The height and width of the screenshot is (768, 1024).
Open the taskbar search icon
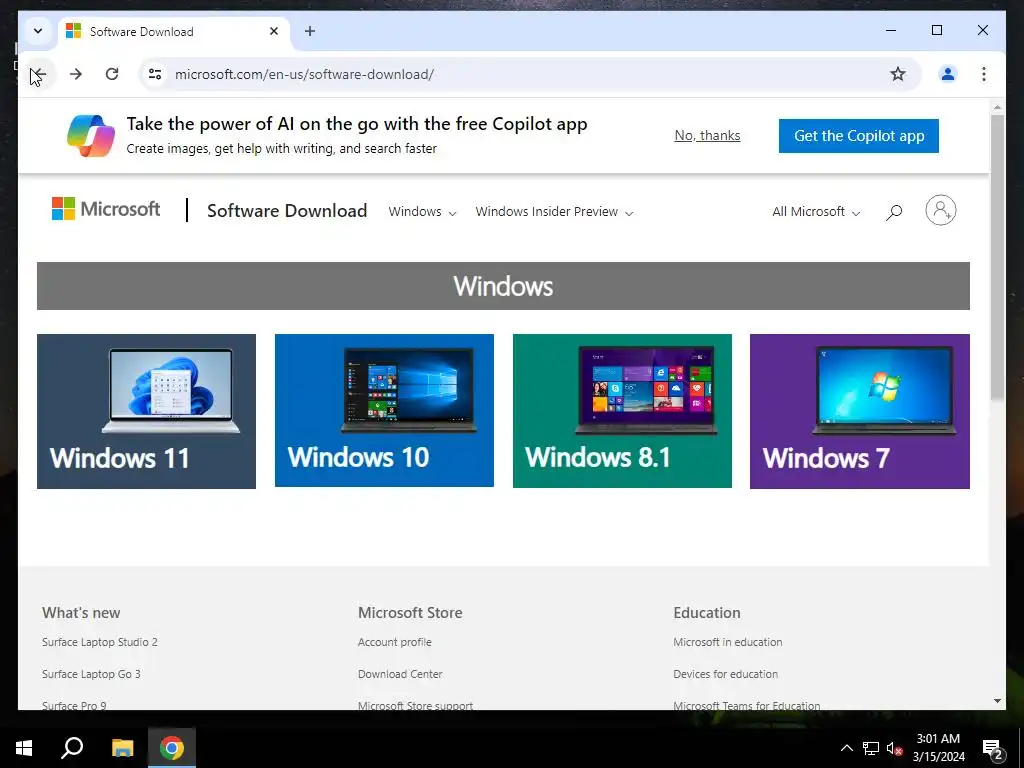pyautogui.click(x=72, y=748)
